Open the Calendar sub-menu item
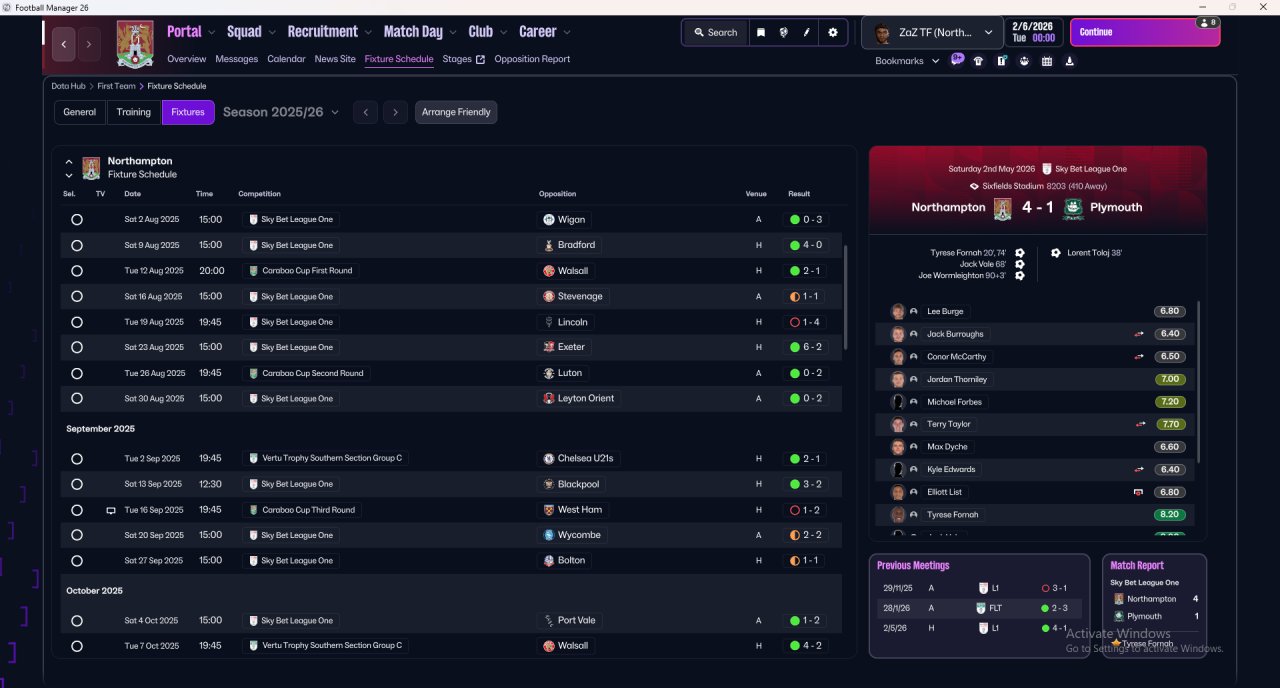 [286, 59]
